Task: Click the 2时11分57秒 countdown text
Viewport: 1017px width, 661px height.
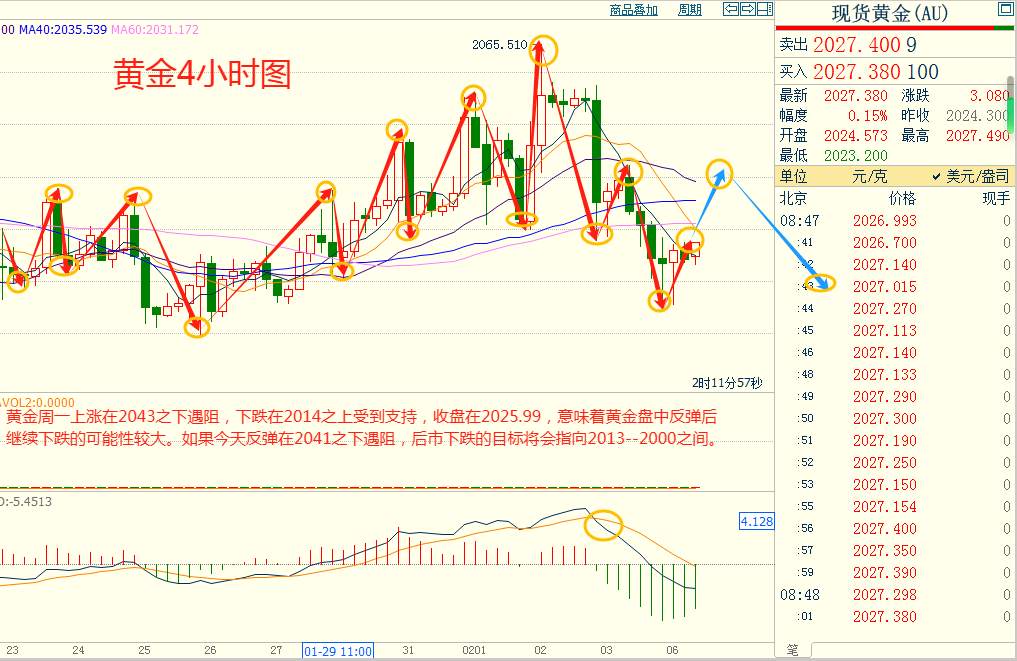Action: tap(727, 383)
